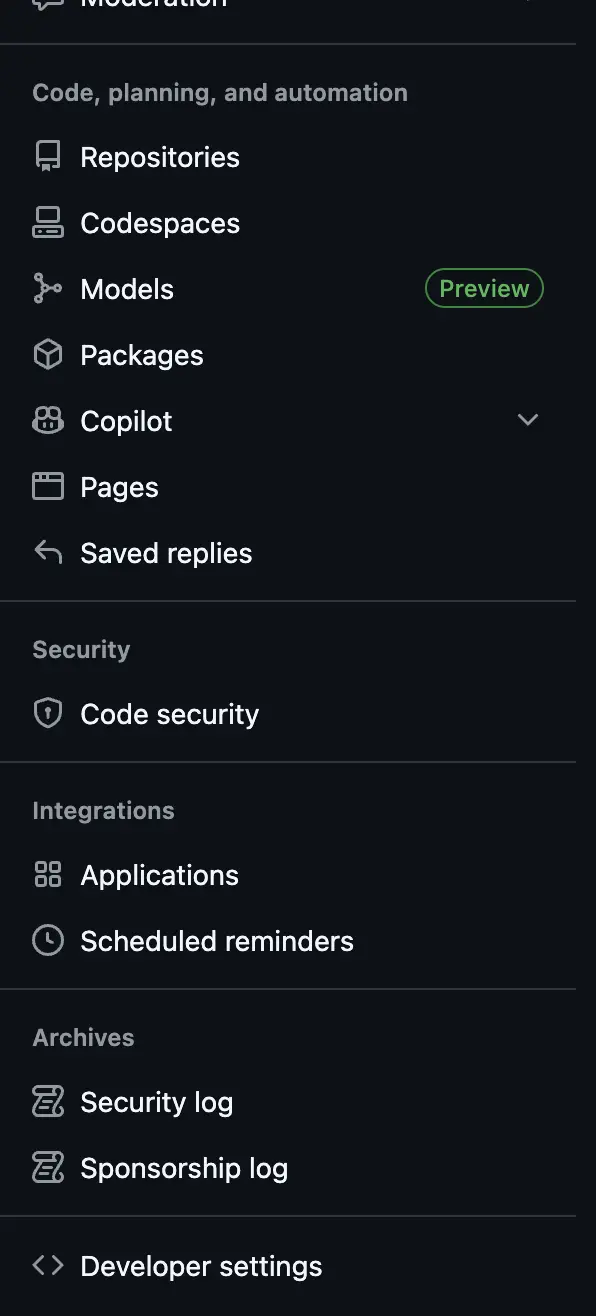The image size is (596, 1316).
Task: Click the Applications grid icon
Action: point(46,873)
